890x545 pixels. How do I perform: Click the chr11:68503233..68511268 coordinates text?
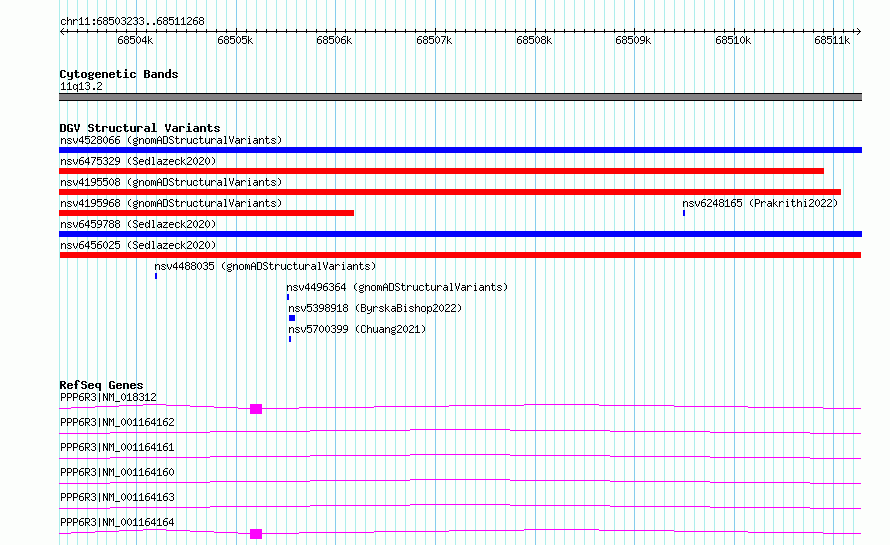(x=132, y=22)
